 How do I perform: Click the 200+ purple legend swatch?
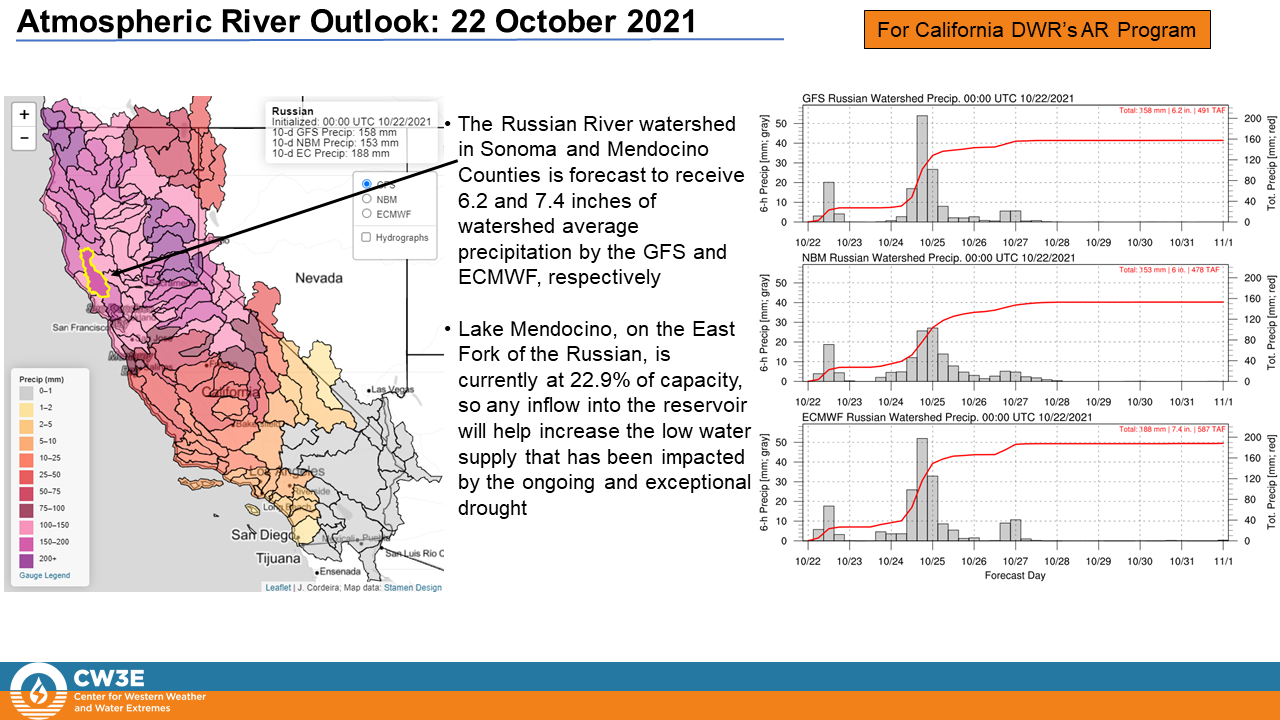[x=26, y=560]
